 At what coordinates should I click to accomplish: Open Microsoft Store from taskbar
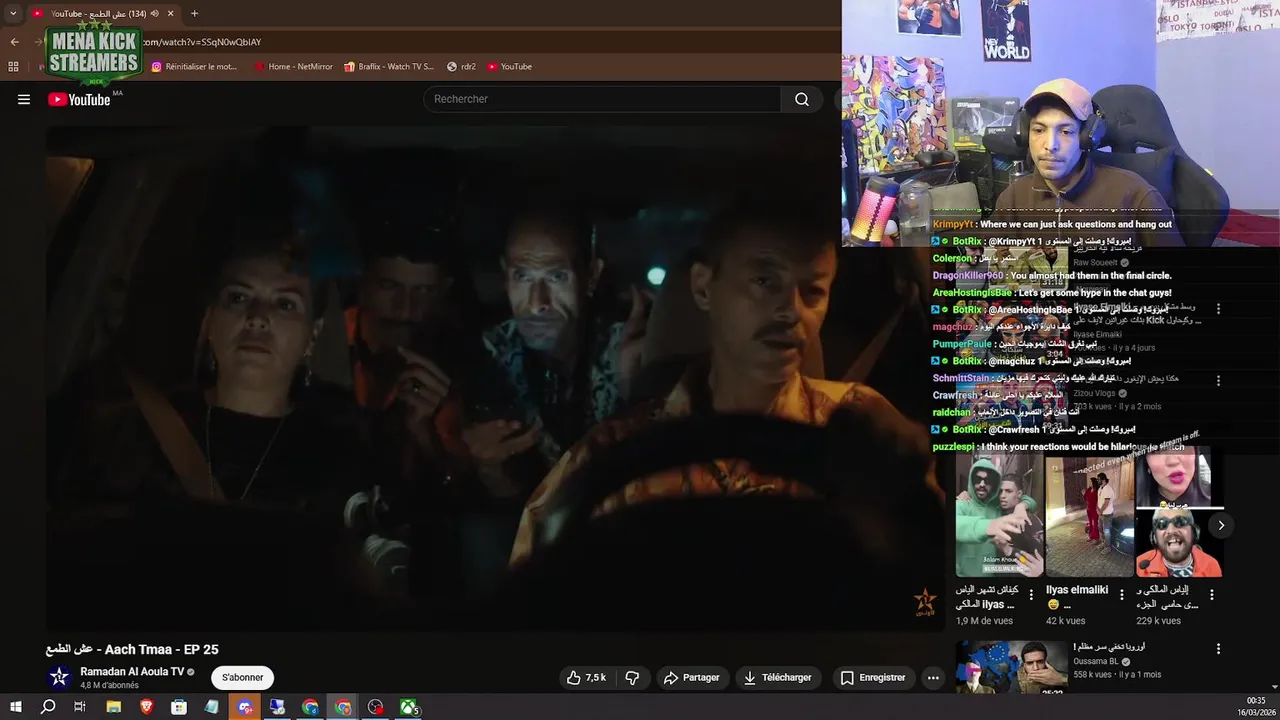click(179, 707)
